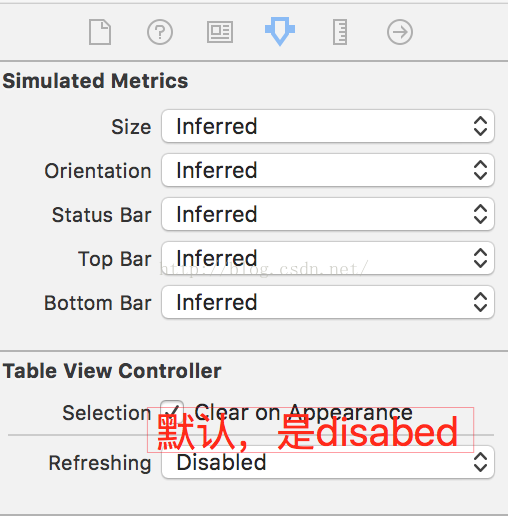Image resolution: width=508 pixels, height=516 pixels.
Task: Click the Clear on Appearance label
Action: (x=304, y=413)
